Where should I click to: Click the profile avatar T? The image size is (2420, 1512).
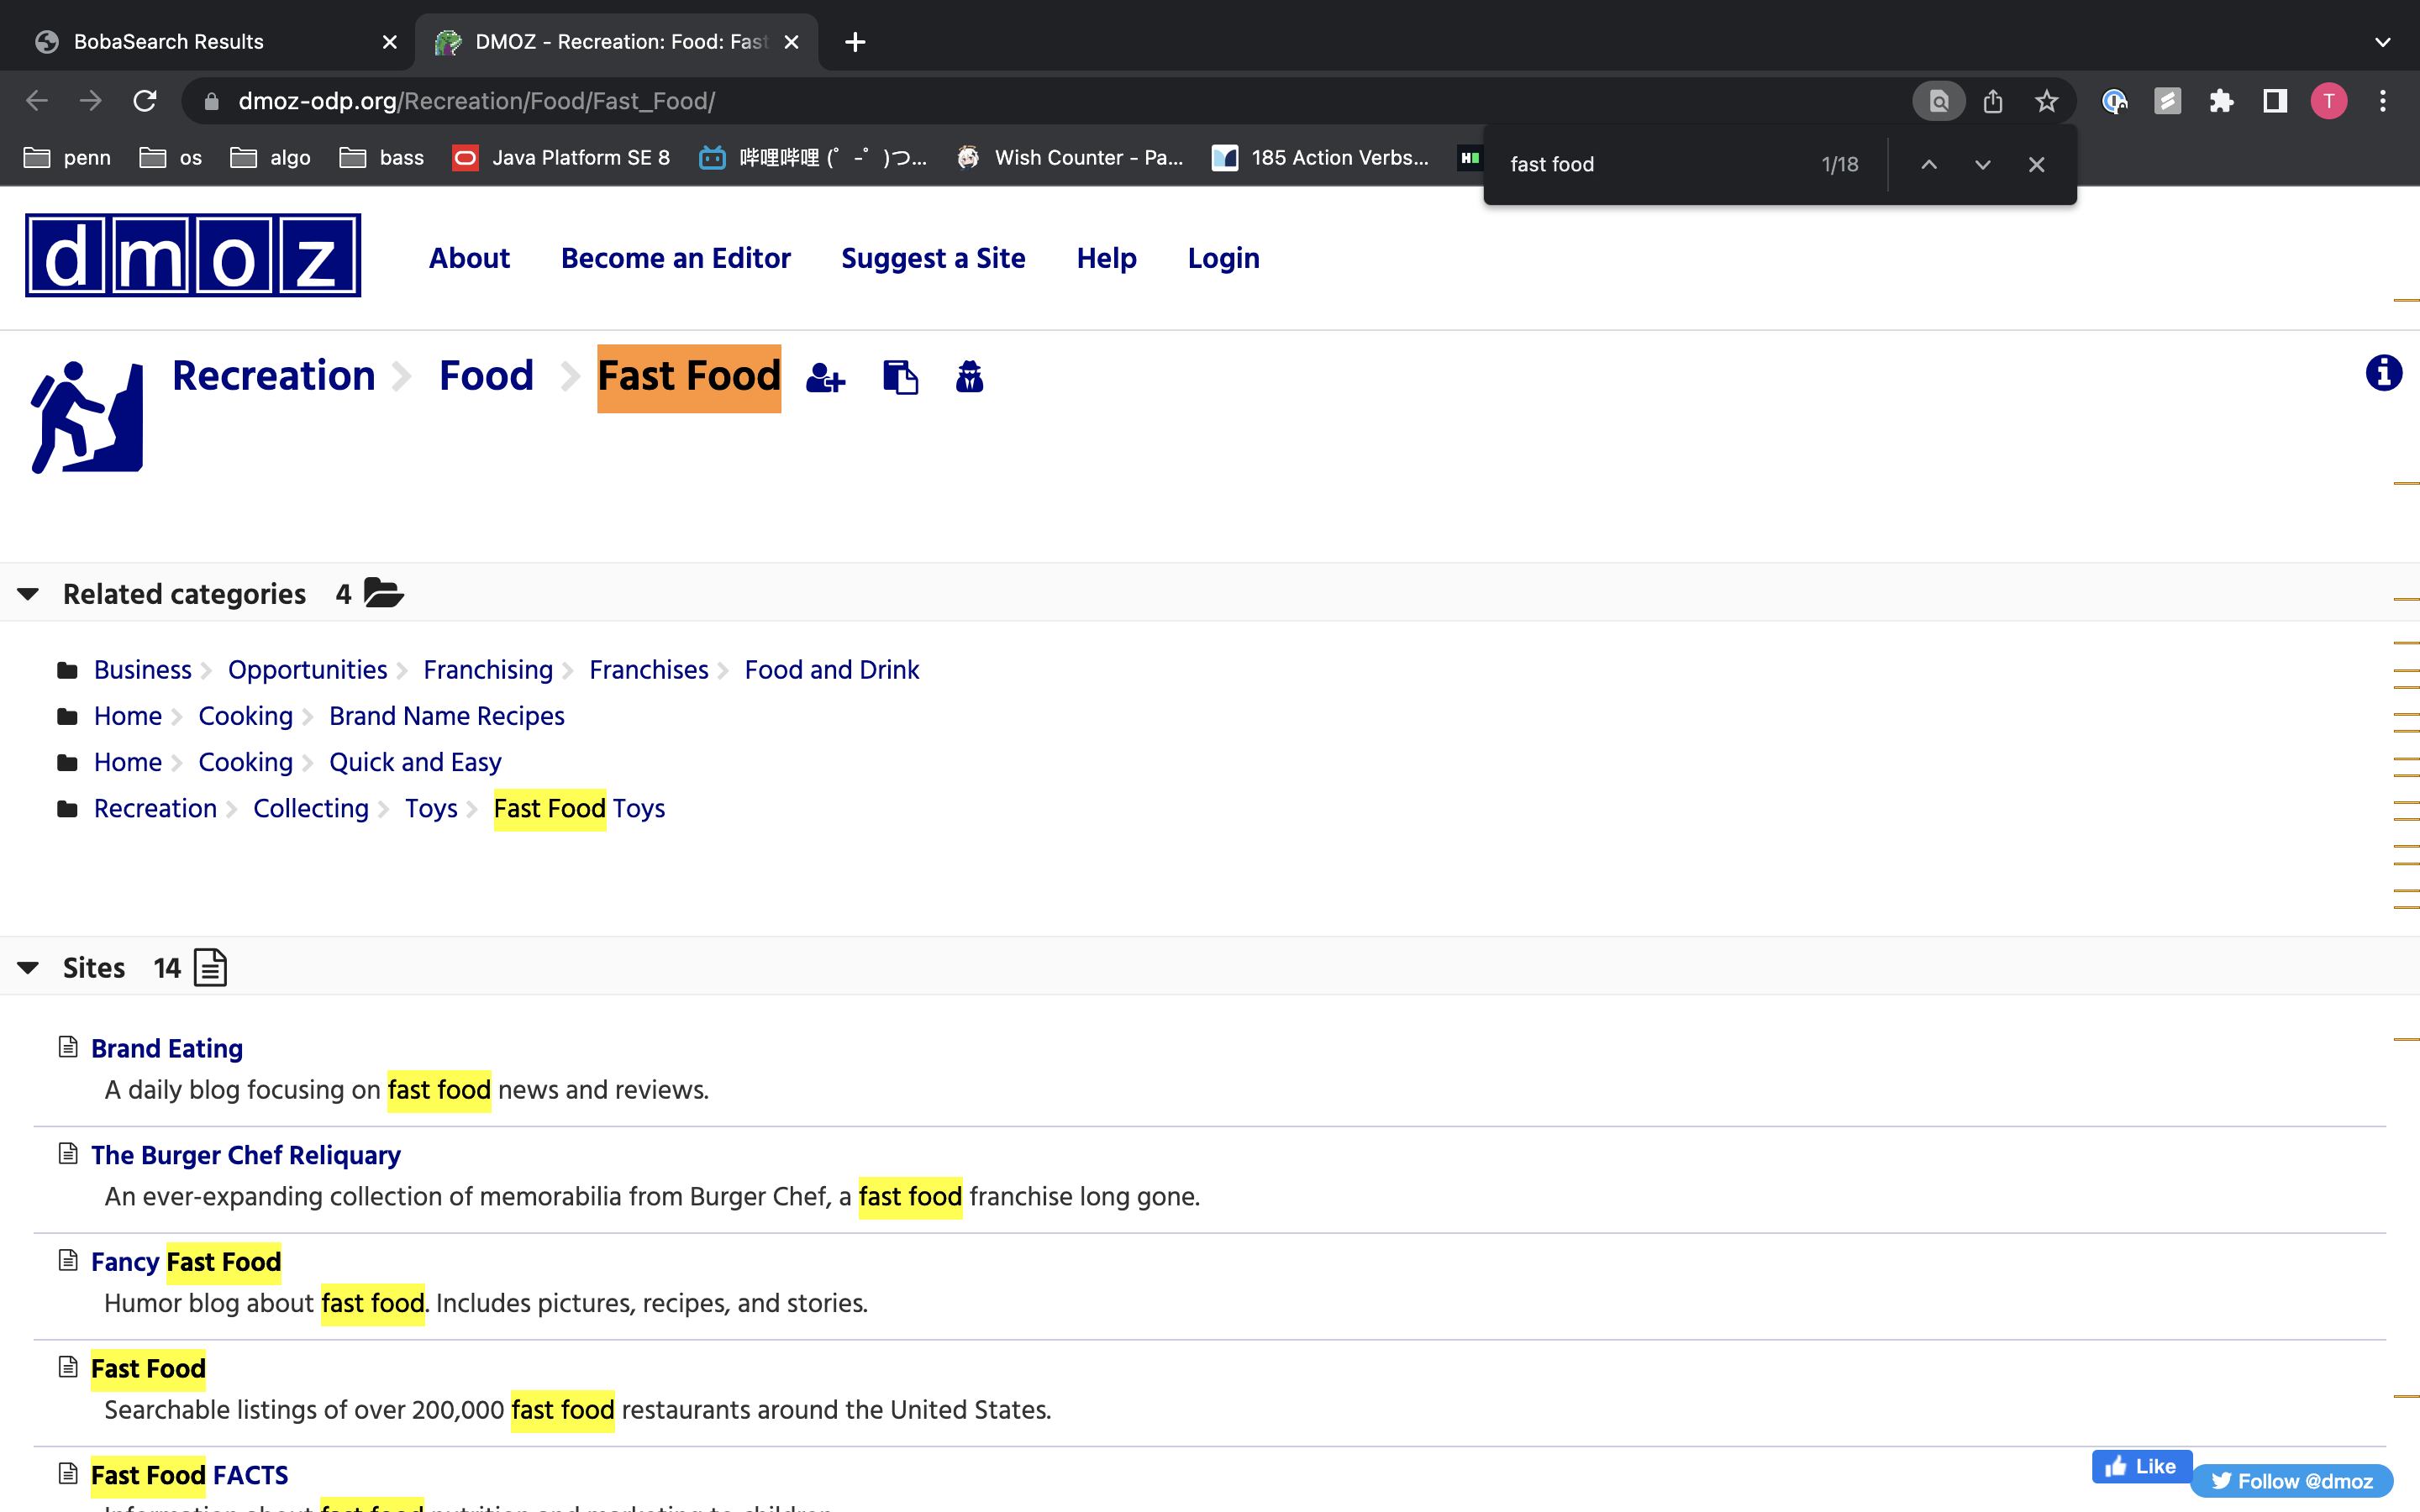click(2329, 101)
